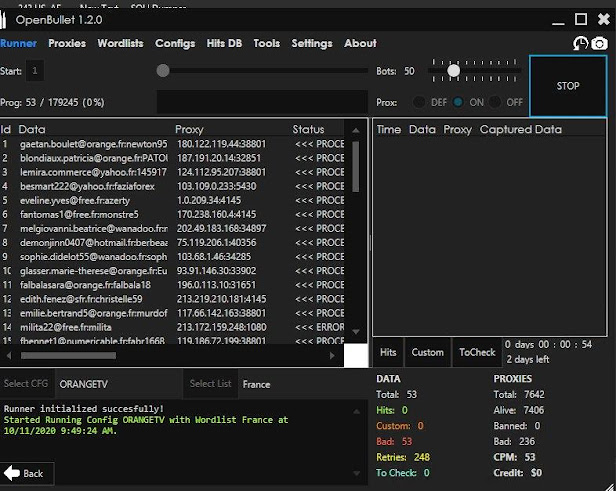Open the Proxies tab
Screen dimensions: 616x491
tap(67, 43)
